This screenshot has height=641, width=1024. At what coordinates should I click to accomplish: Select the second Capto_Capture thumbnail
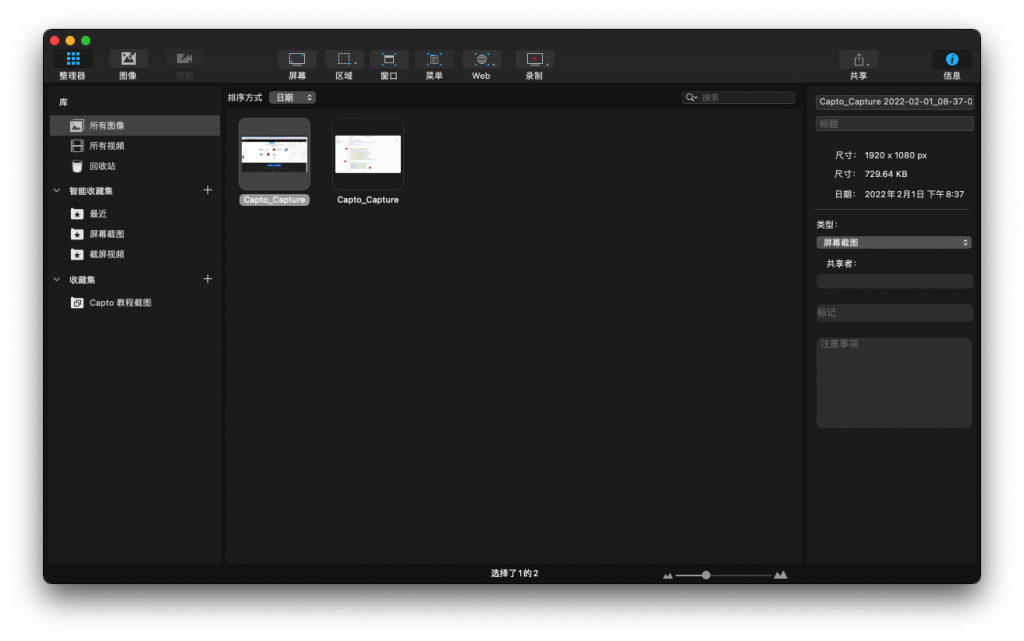pos(367,155)
